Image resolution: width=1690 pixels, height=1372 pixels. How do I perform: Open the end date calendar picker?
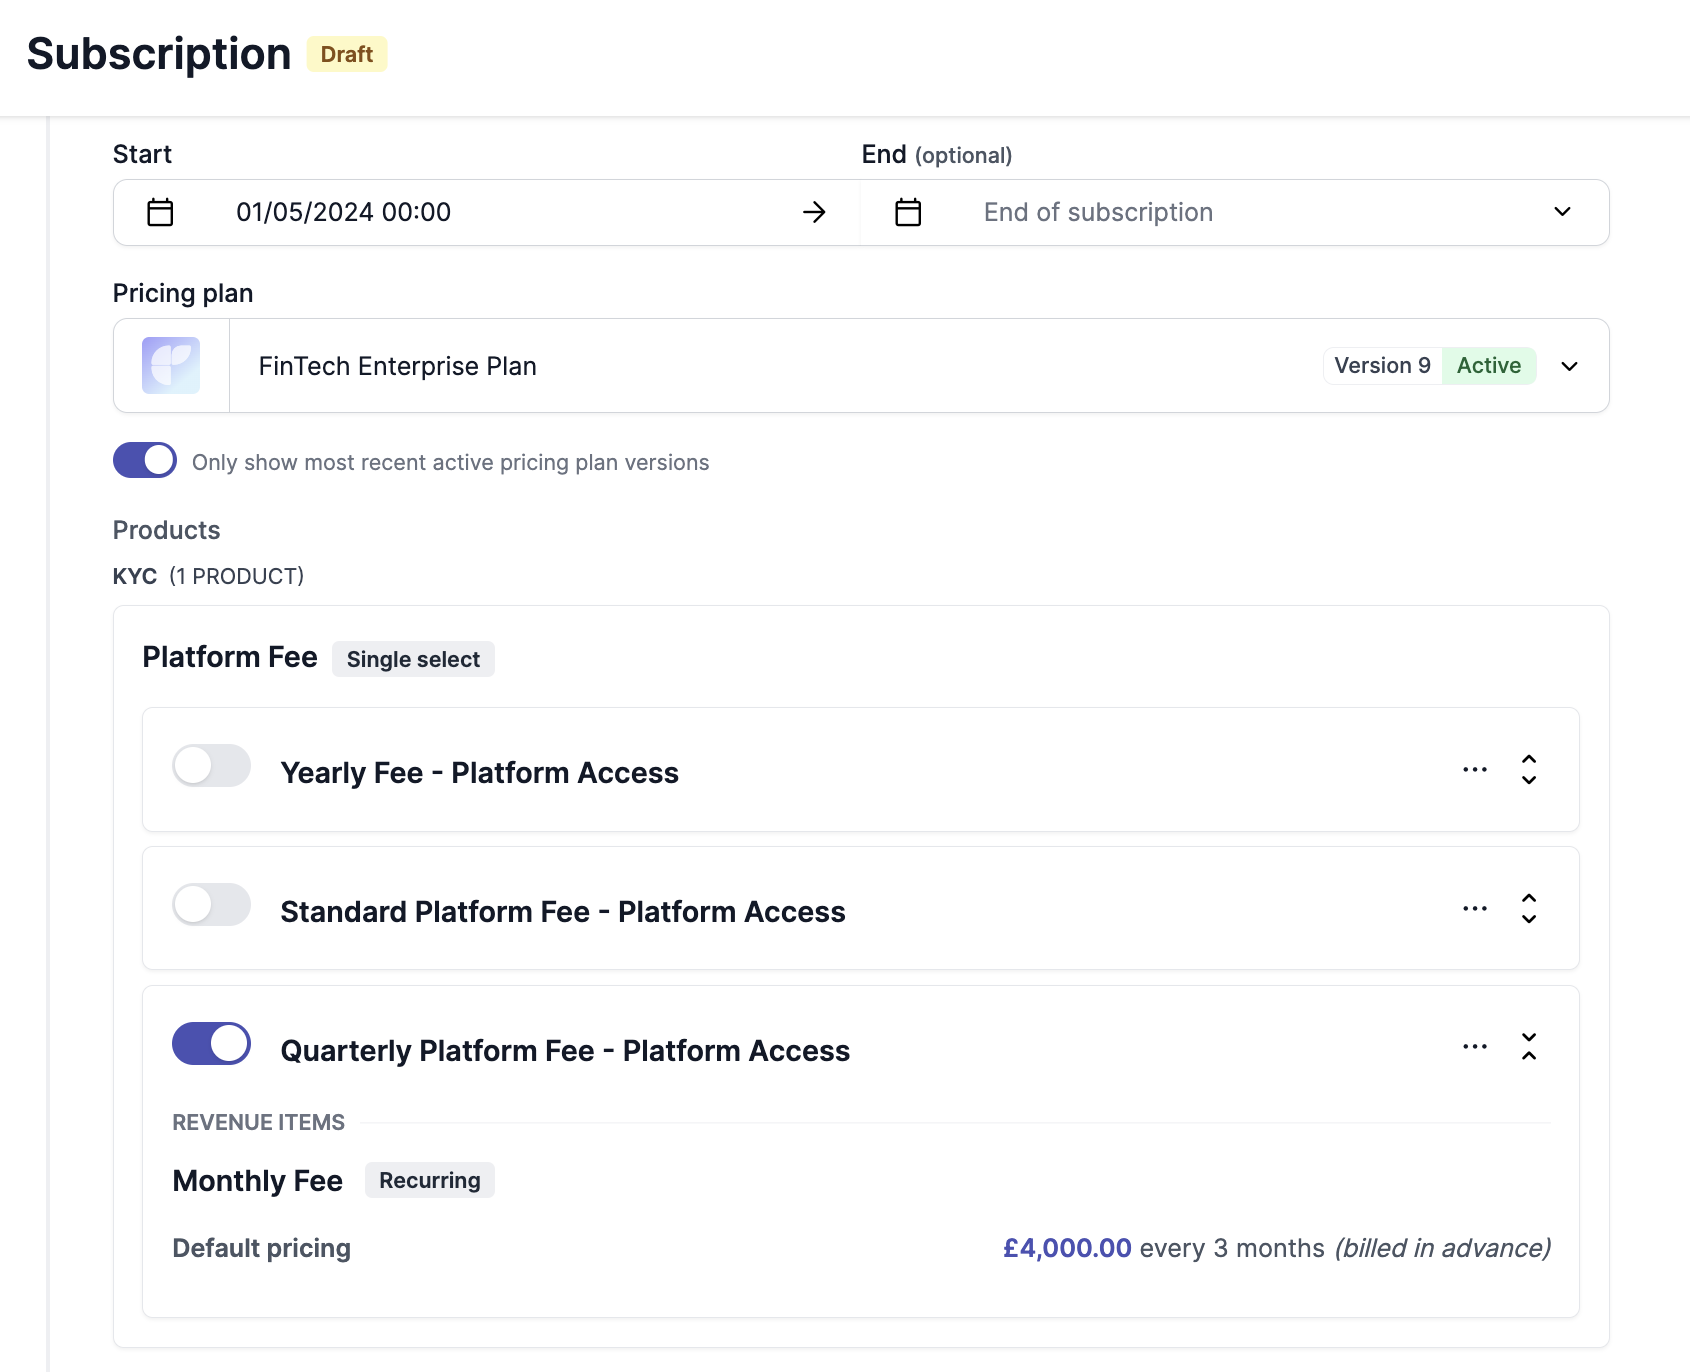click(907, 212)
